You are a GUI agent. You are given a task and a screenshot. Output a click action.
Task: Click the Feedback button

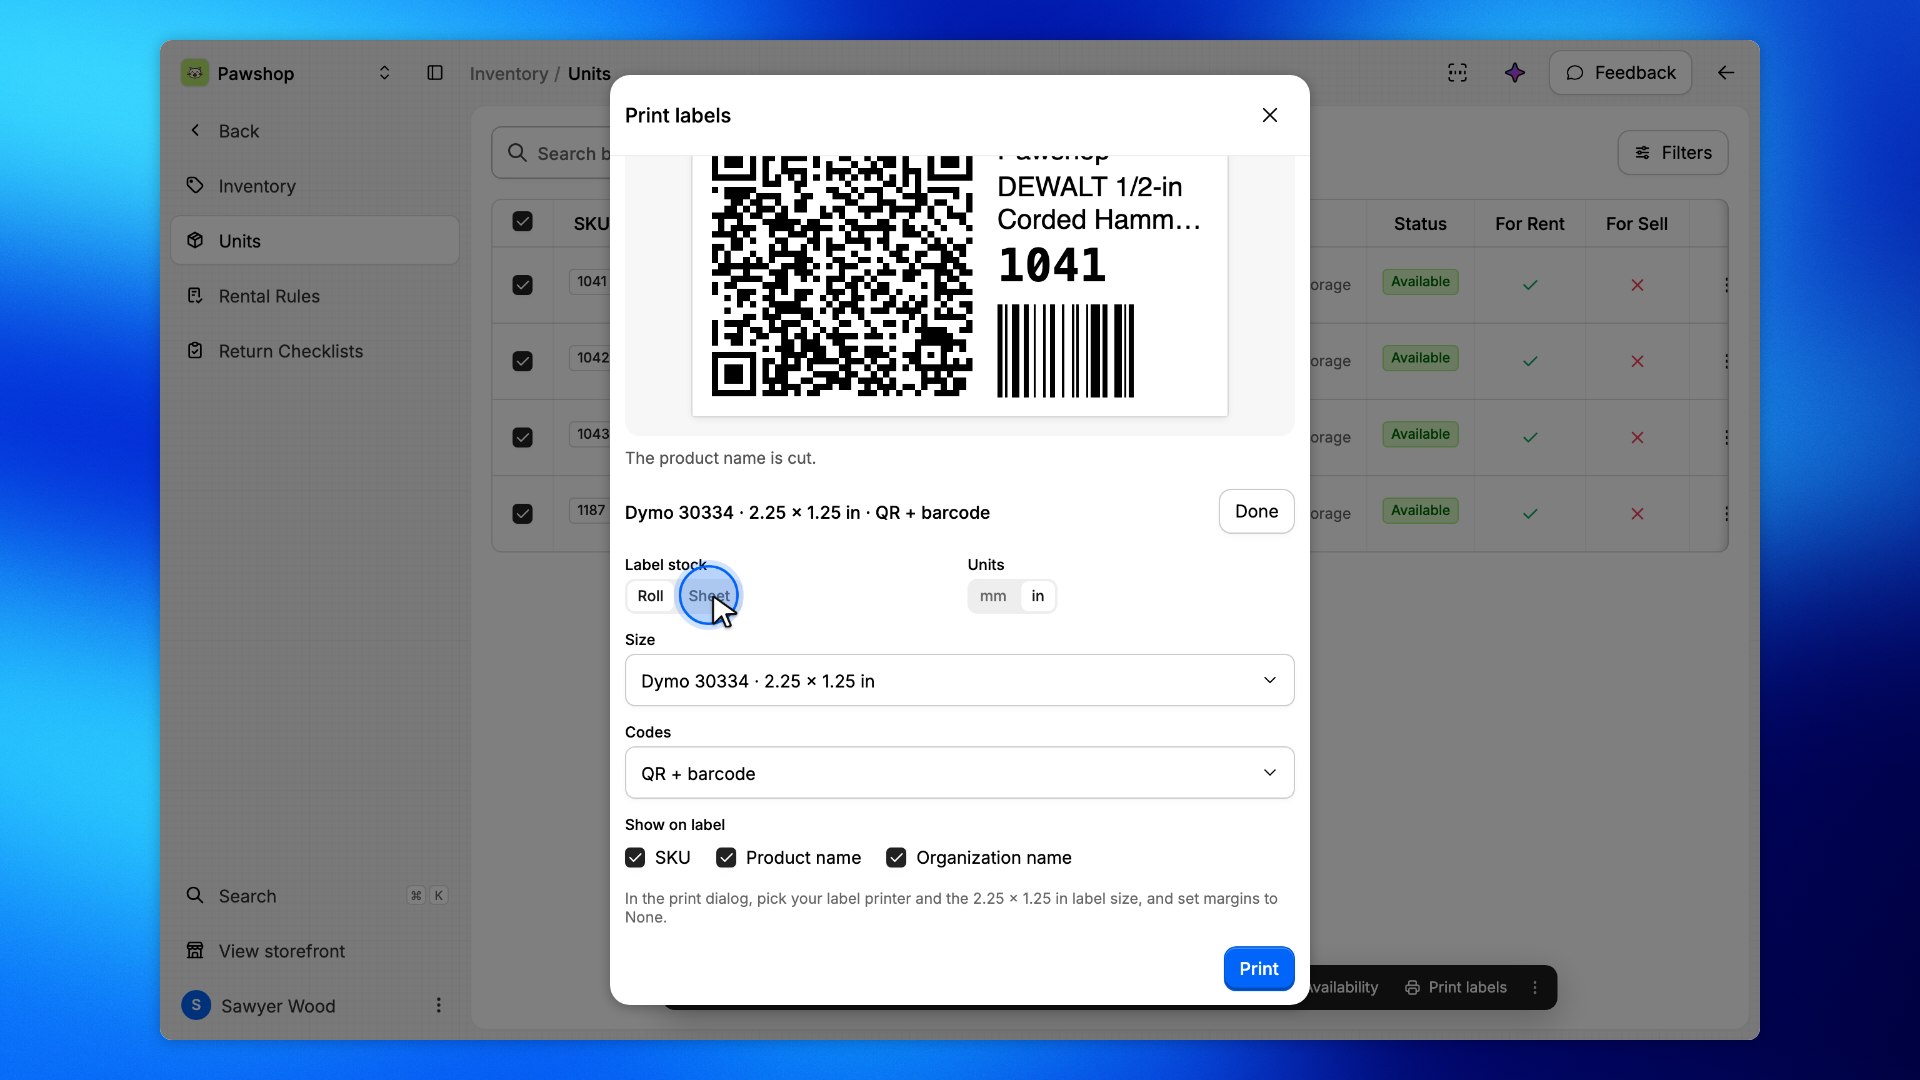[x=1620, y=73]
